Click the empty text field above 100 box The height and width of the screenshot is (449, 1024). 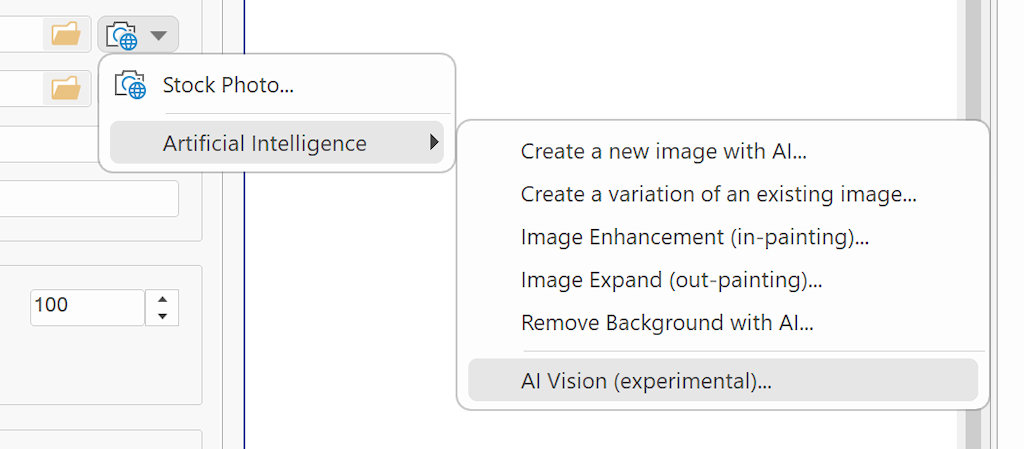89,198
